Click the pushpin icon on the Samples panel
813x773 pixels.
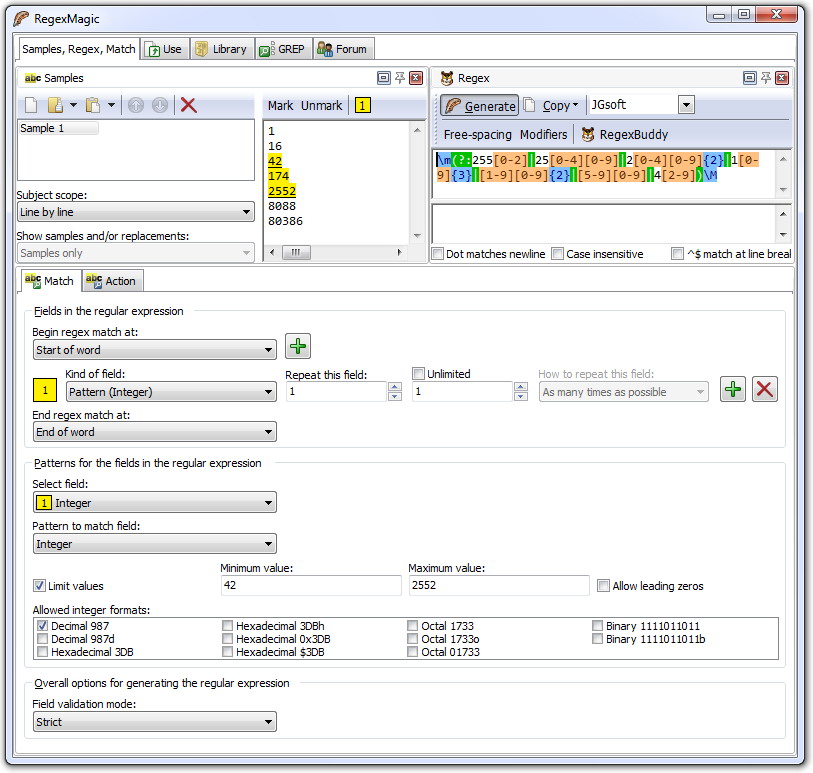pyautogui.click(x=399, y=78)
